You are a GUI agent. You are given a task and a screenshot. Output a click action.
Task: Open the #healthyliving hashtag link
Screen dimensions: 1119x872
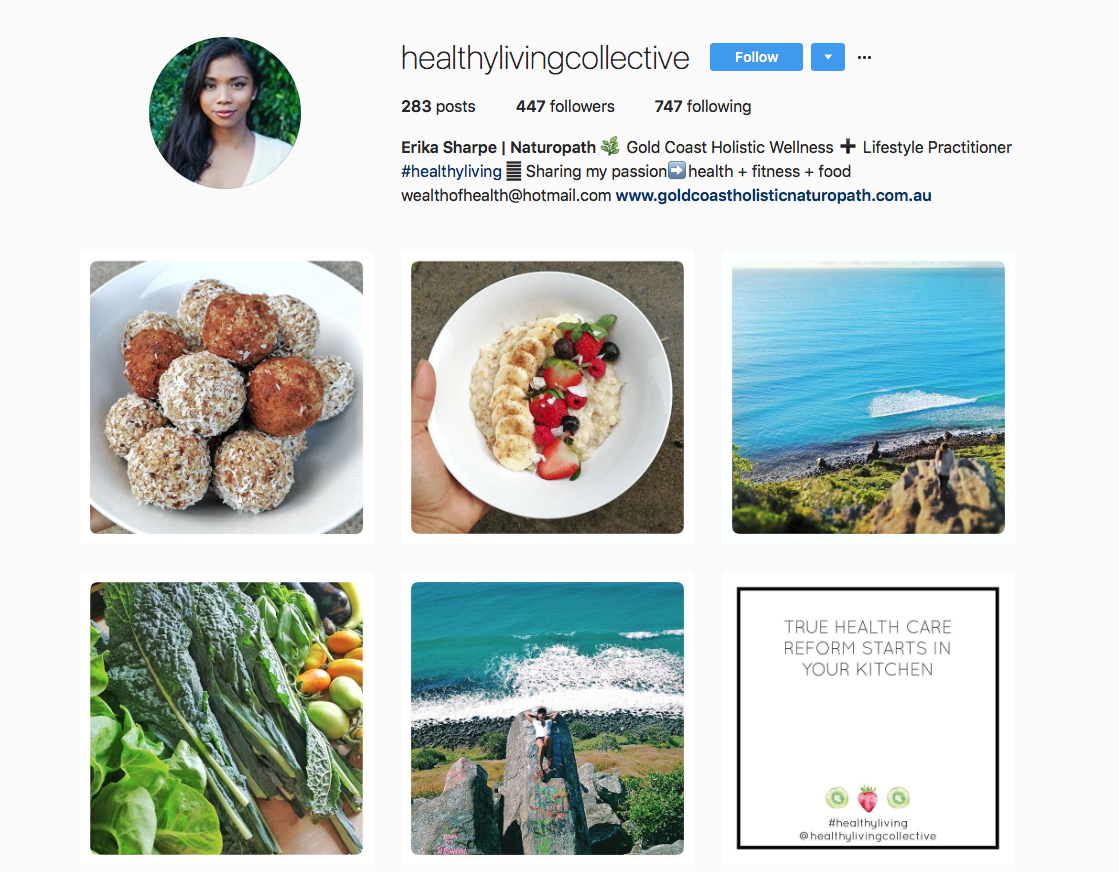pyautogui.click(x=451, y=171)
